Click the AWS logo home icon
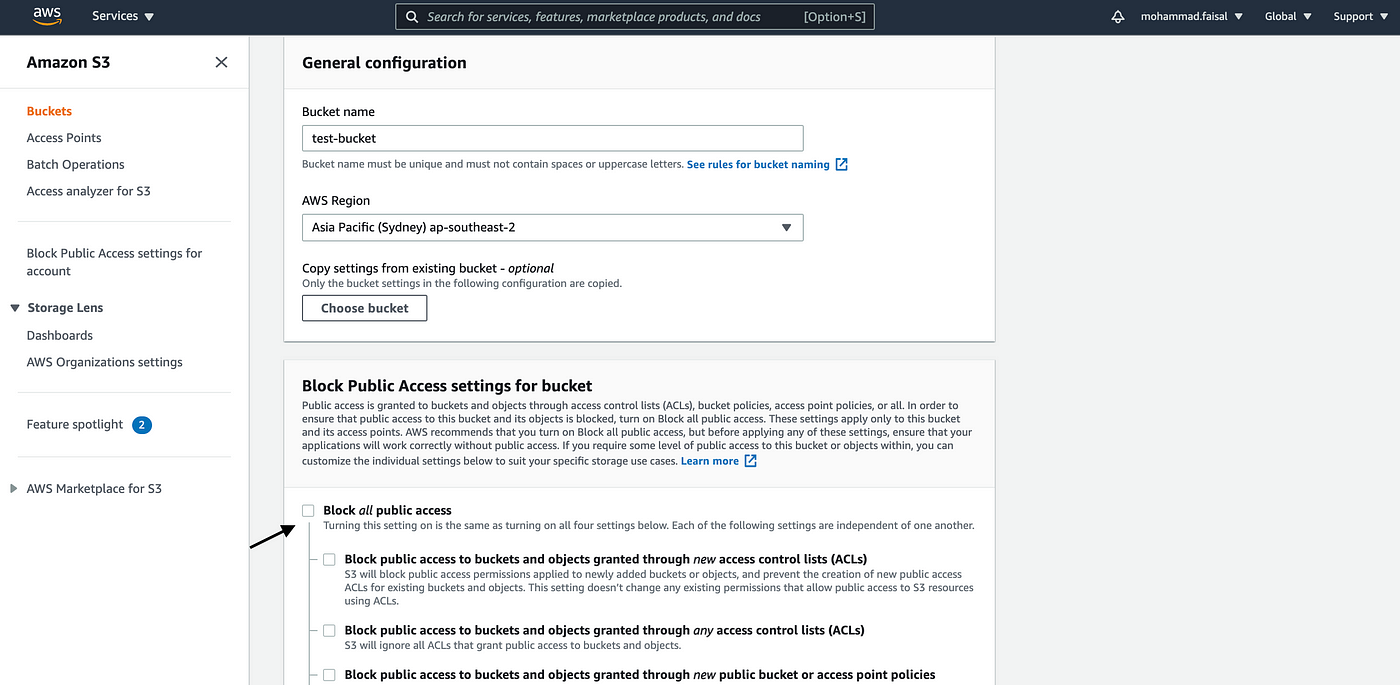The height and width of the screenshot is (685, 1400). (48, 16)
